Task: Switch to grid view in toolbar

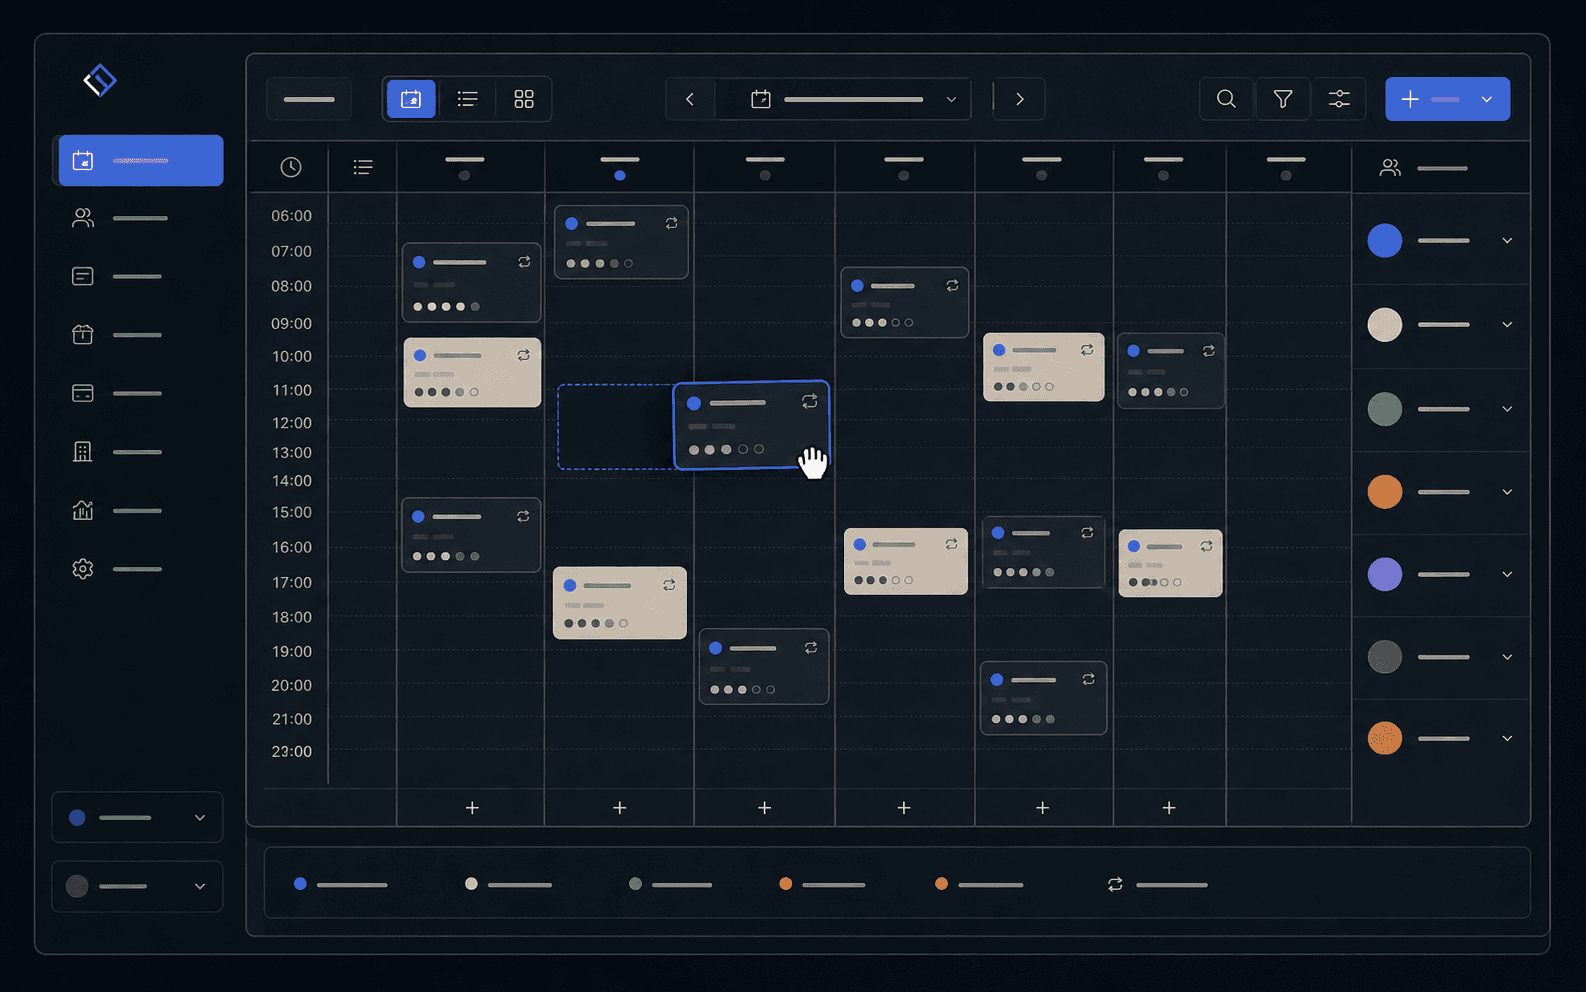Action: pyautogui.click(x=524, y=99)
